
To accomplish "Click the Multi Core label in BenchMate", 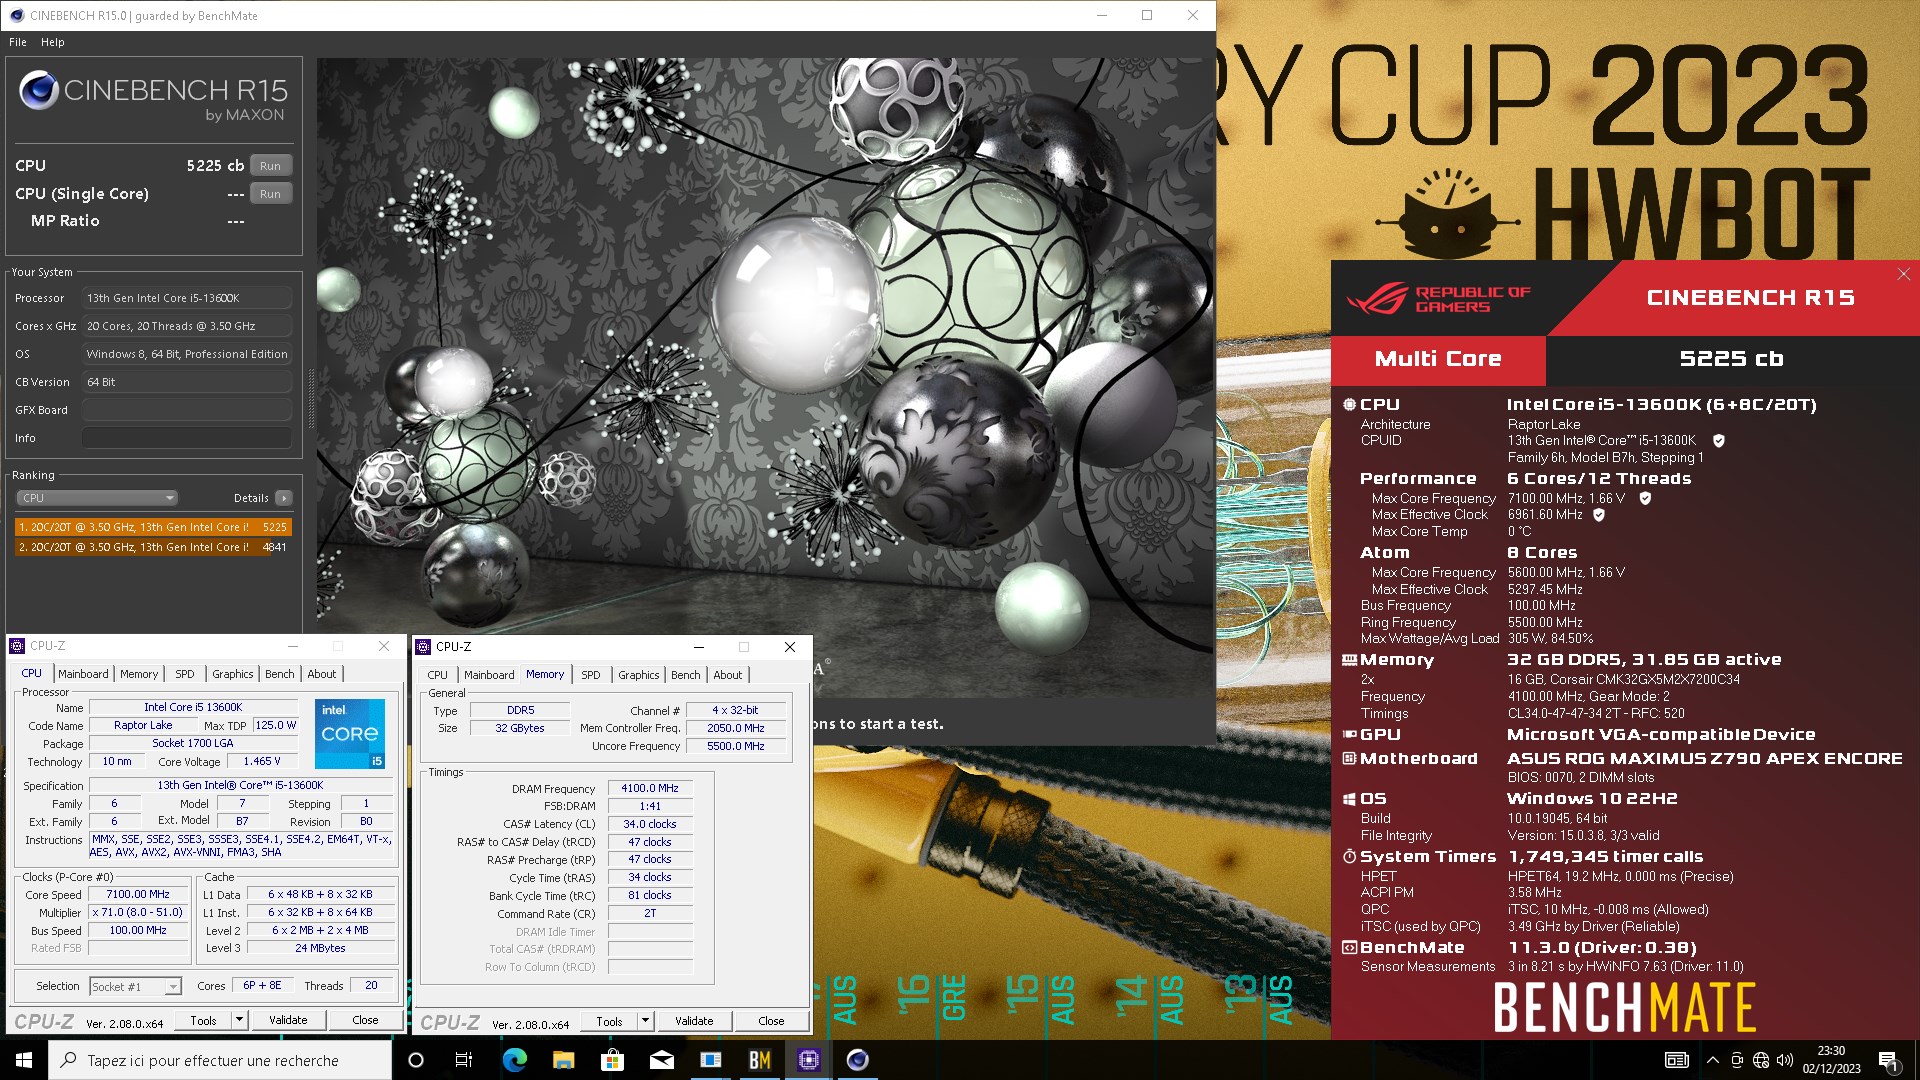I will click(1438, 359).
